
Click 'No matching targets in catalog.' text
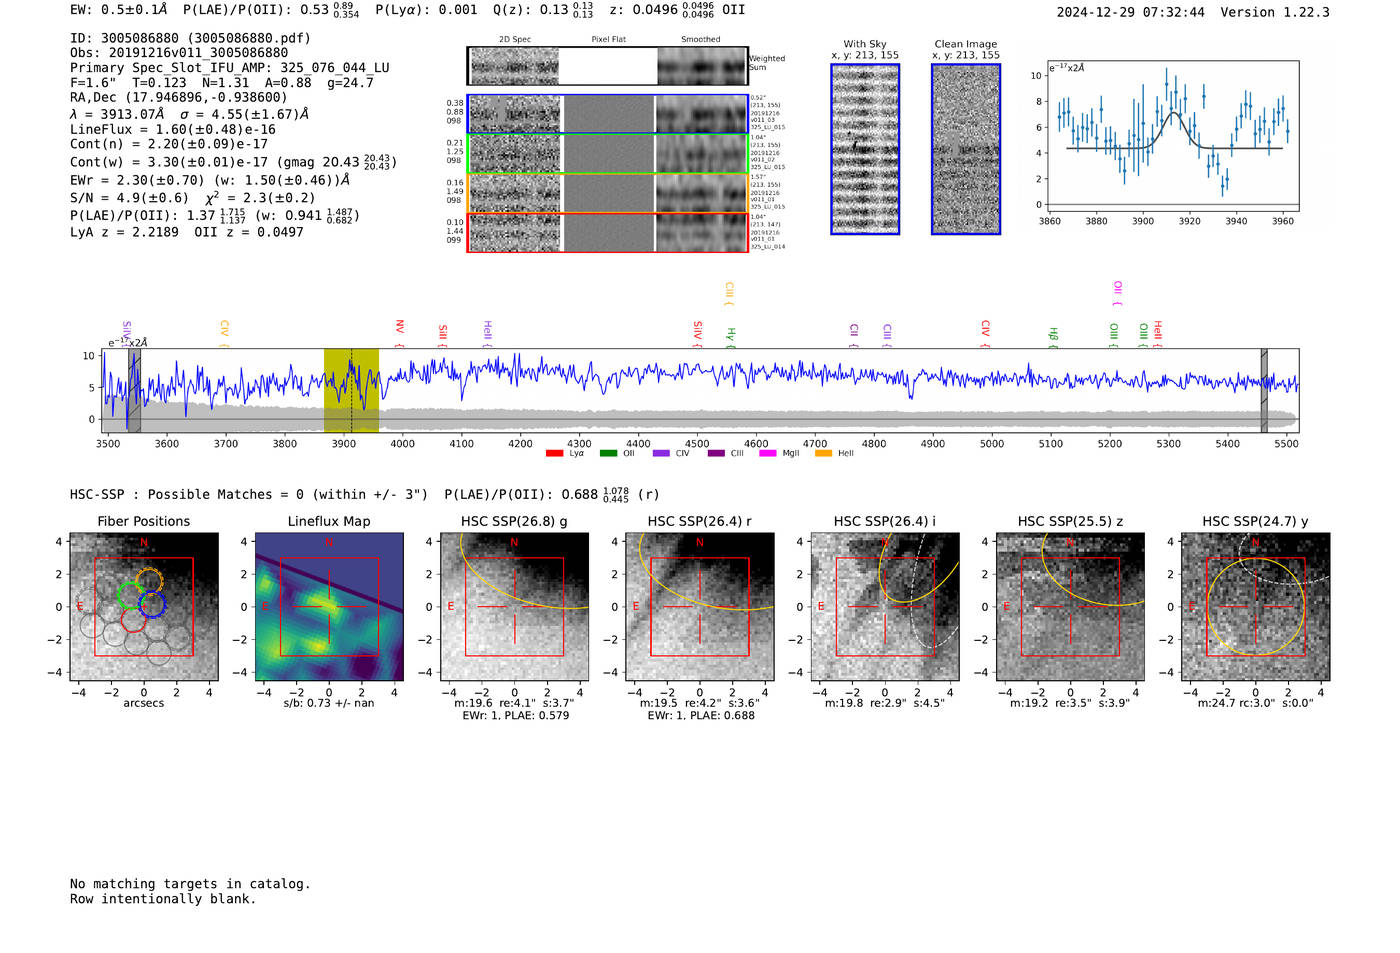click(x=190, y=884)
